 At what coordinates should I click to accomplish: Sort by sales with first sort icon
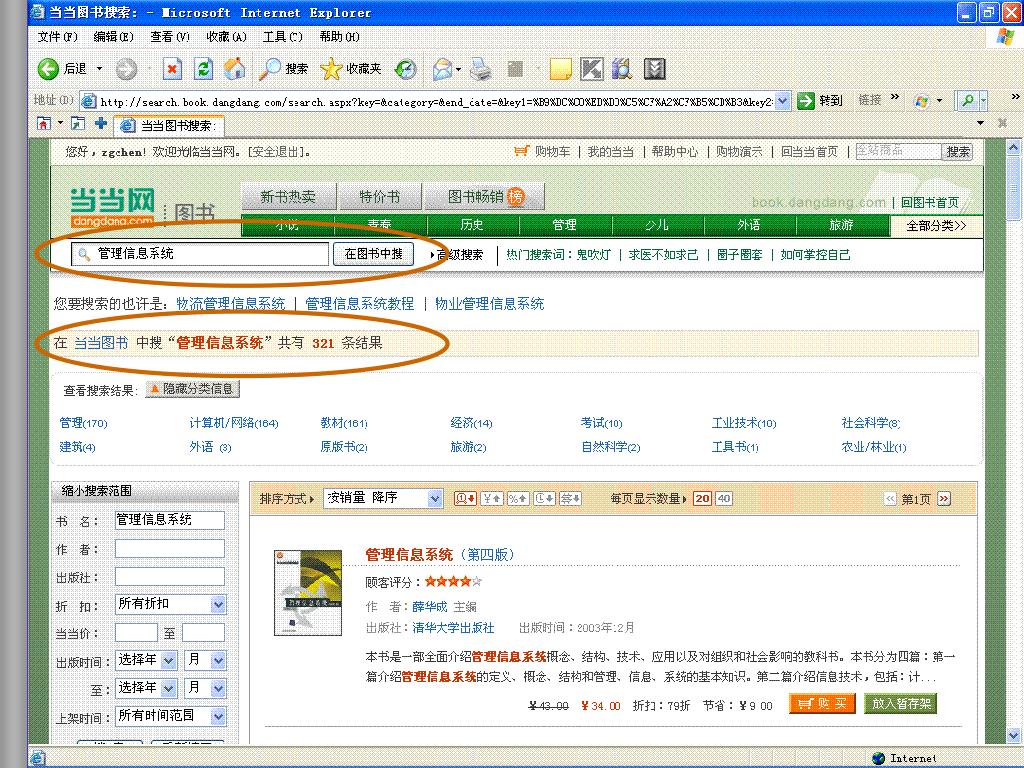pyautogui.click(x=465, y=499)
